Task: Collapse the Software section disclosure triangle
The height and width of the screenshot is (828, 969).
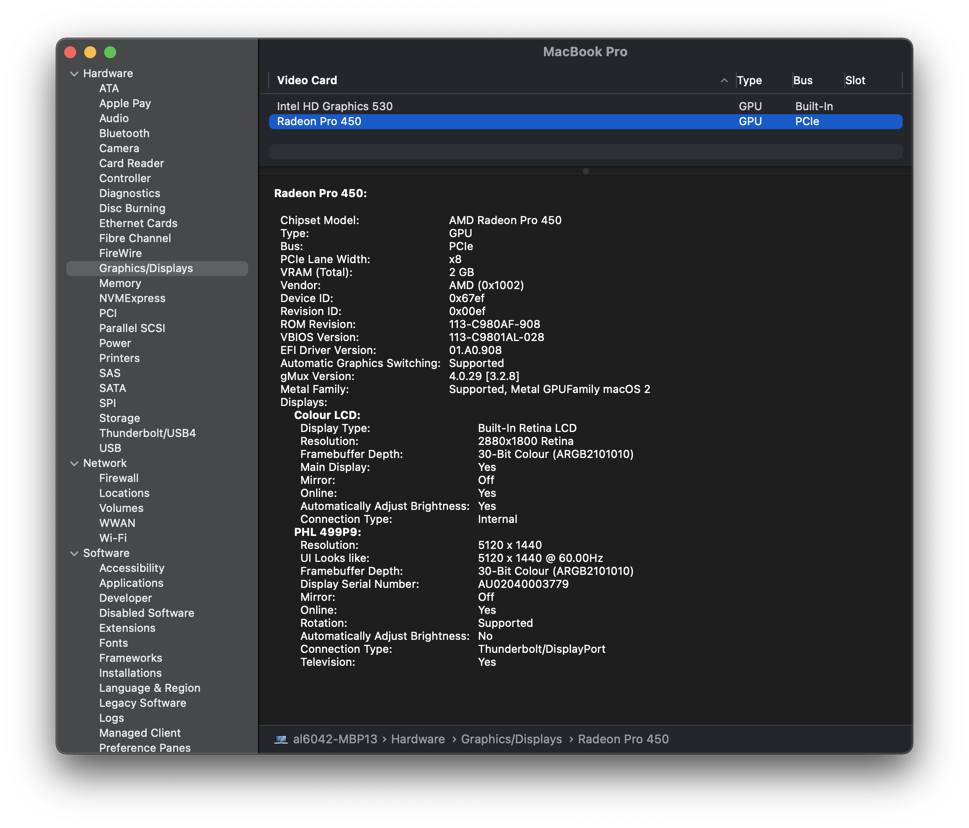Action: click(74, 554)
